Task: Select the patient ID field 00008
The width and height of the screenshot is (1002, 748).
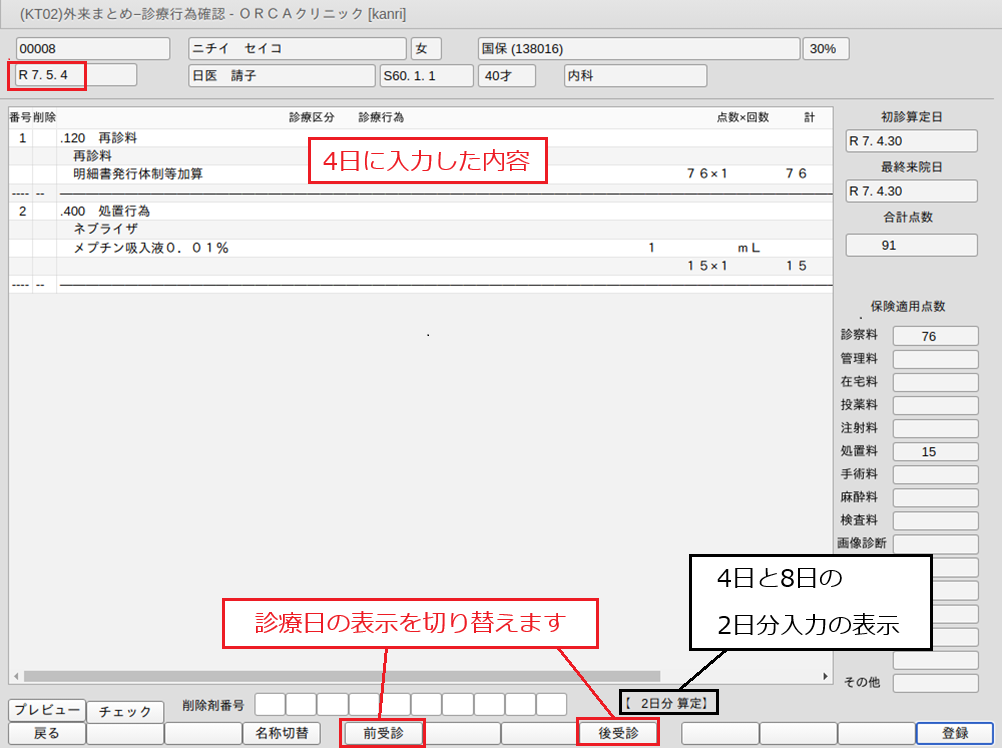Action: click(93, 49)
